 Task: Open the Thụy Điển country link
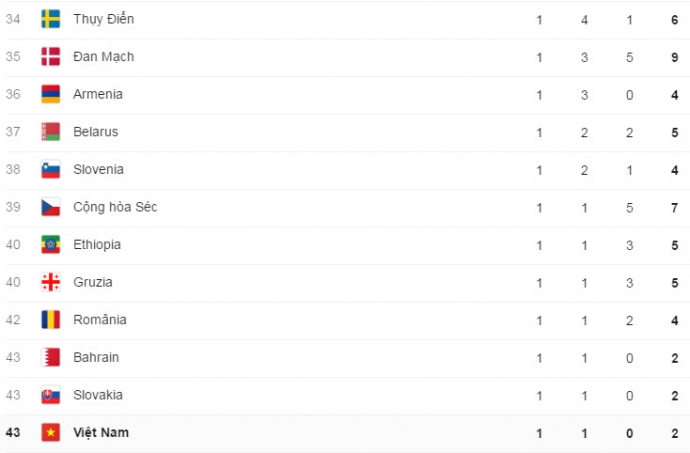pos(103,19)
